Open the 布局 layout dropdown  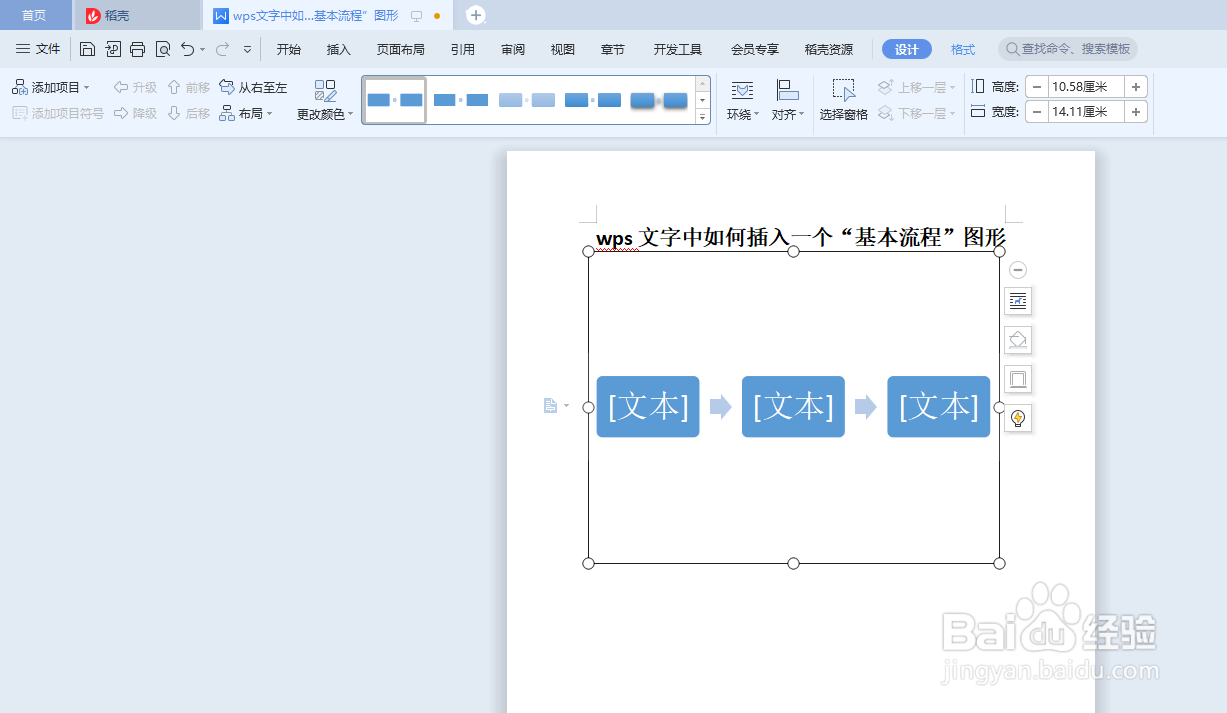246,114
